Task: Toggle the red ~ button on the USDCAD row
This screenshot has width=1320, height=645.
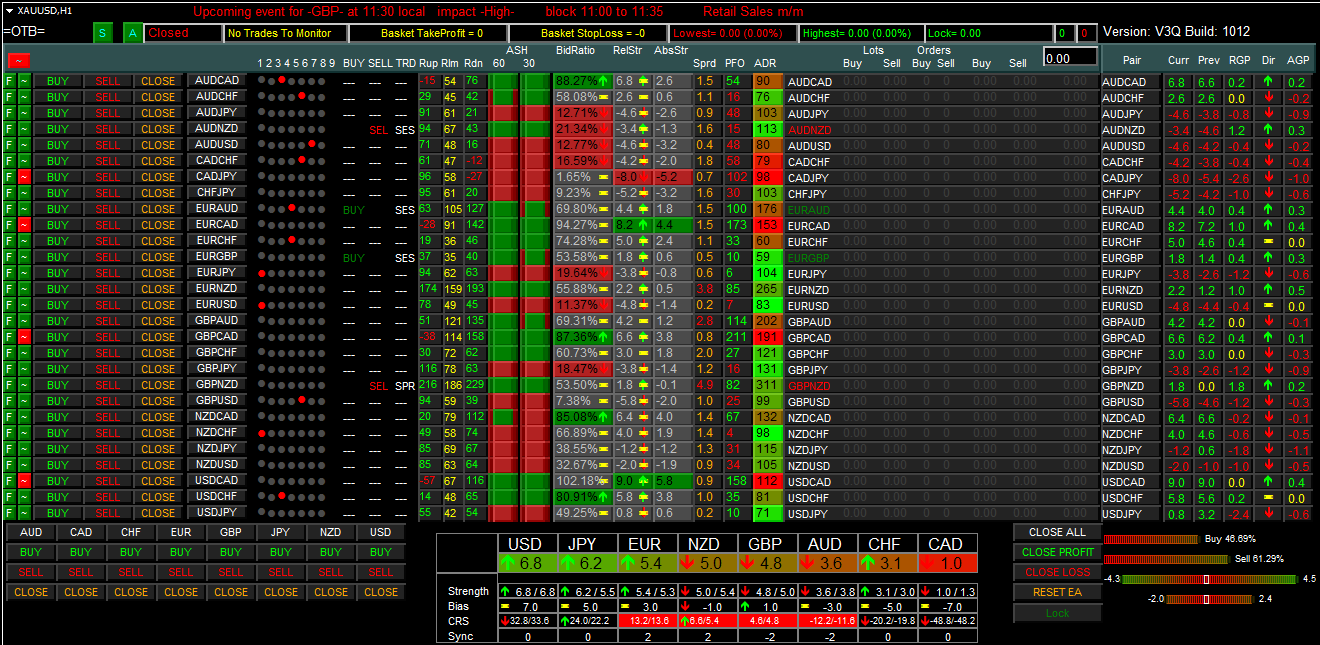Action: coord(24,481)
